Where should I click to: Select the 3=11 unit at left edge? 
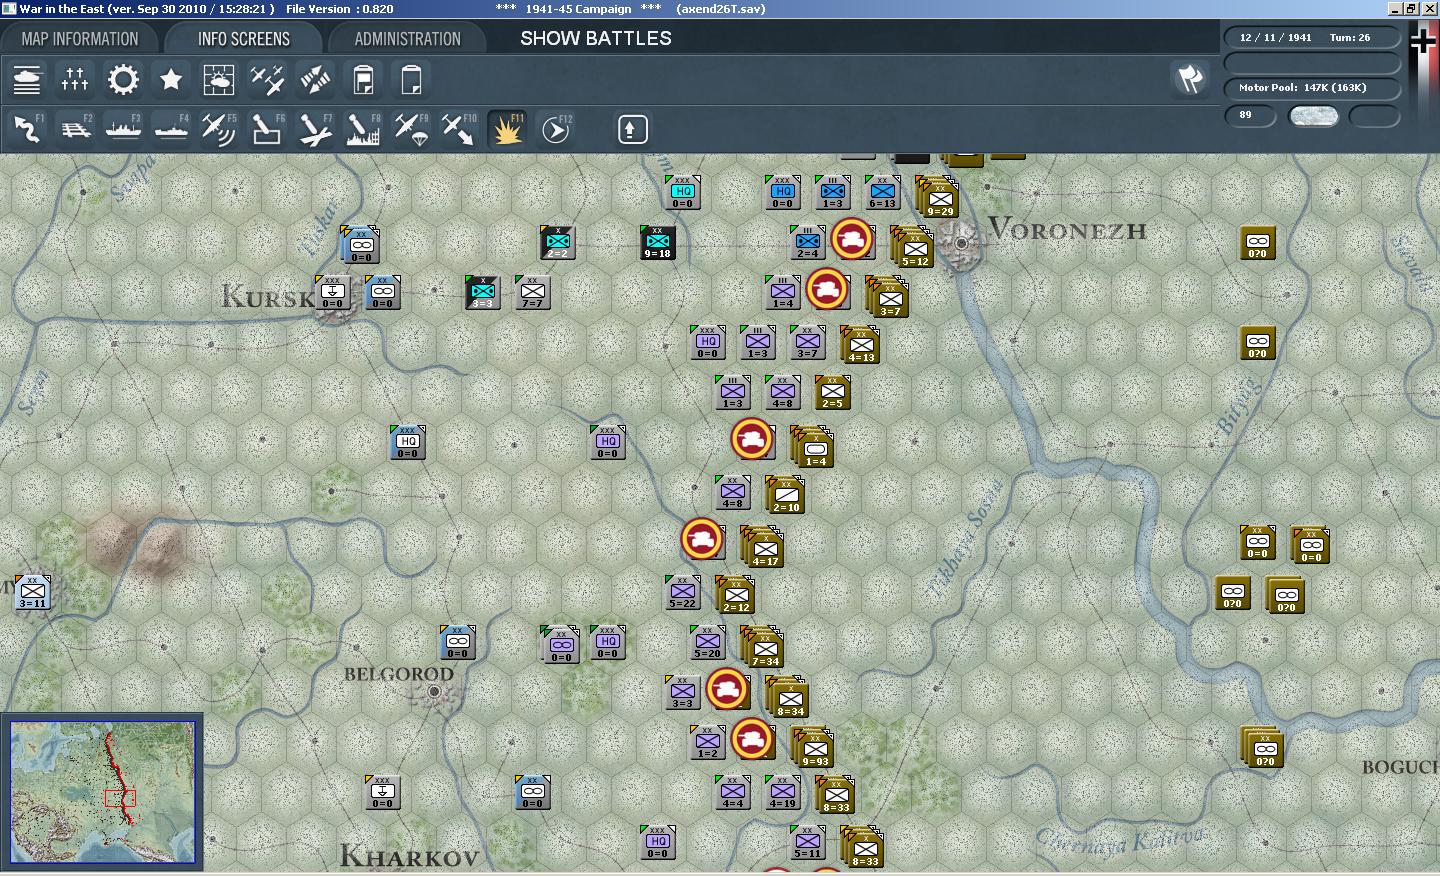[32, 592]
